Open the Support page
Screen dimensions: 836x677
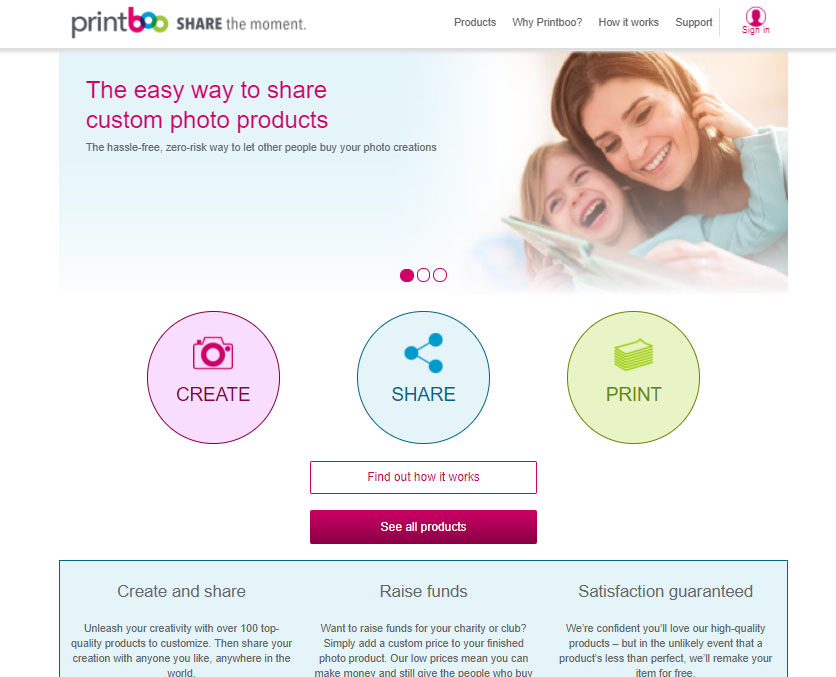pos(694,22)
